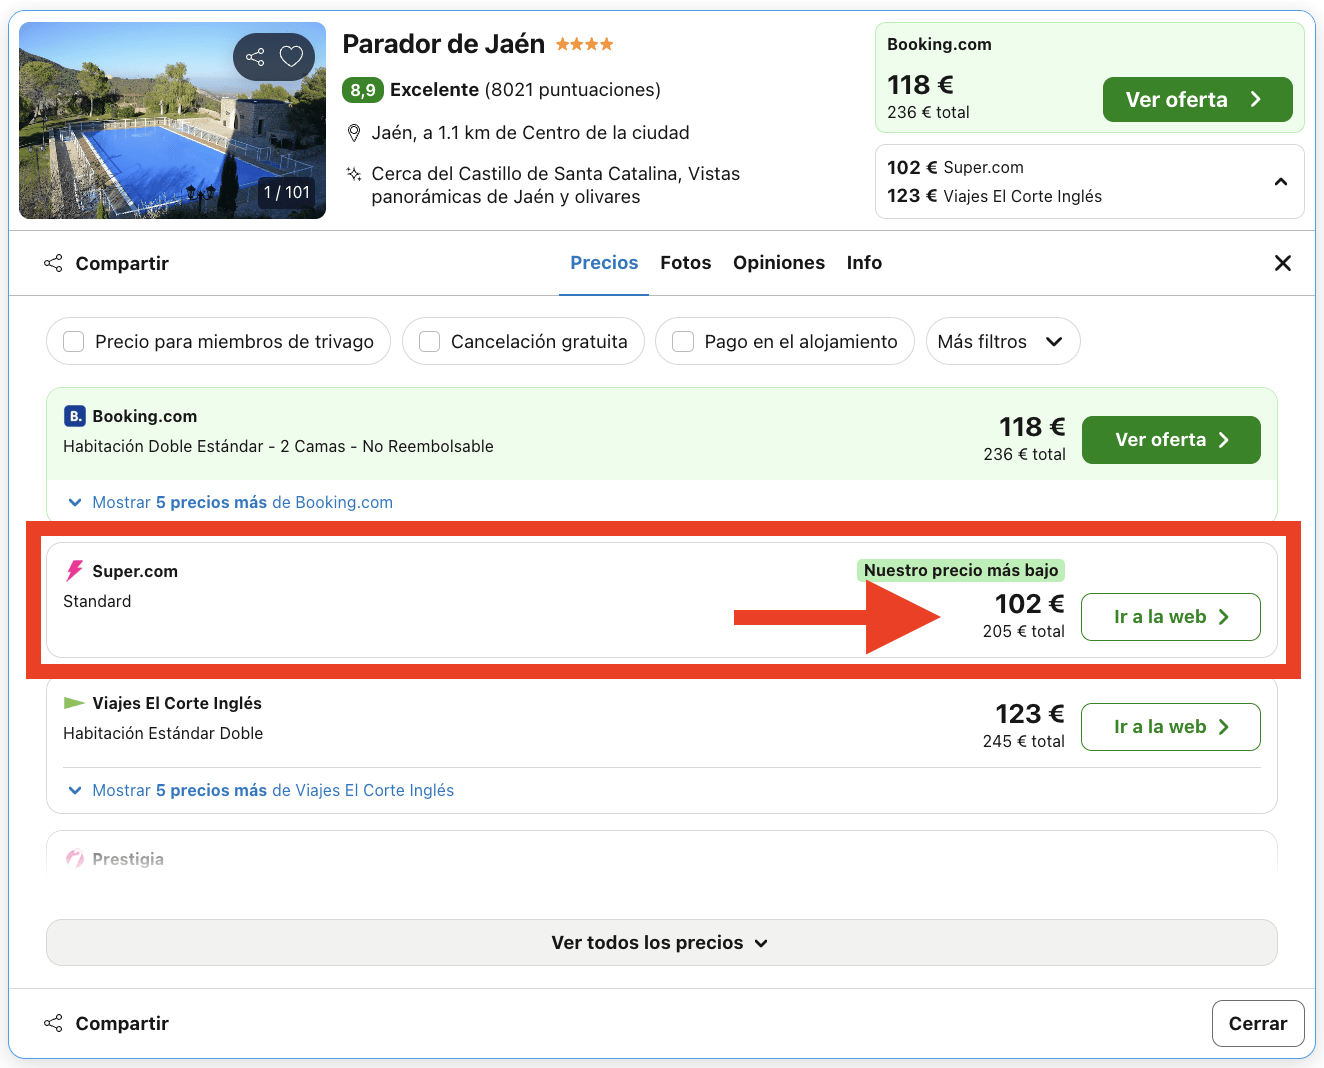Click the Super.com lightning bolt icon
This screenshot has height=1068, width=1324.
[73, 570]
